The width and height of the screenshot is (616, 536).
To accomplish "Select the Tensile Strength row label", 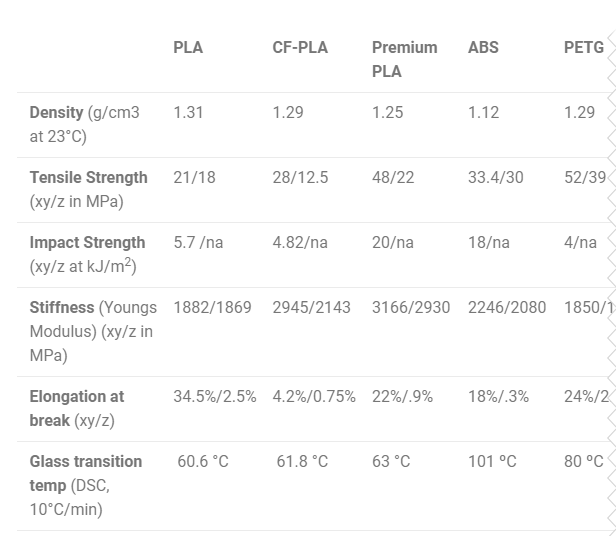I will (x=88, y=189).
